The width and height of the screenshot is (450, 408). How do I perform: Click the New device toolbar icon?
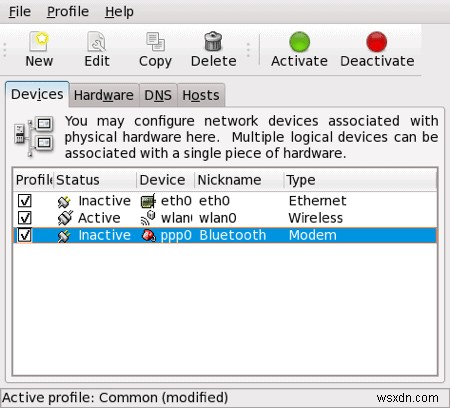(x=39, y=41)
